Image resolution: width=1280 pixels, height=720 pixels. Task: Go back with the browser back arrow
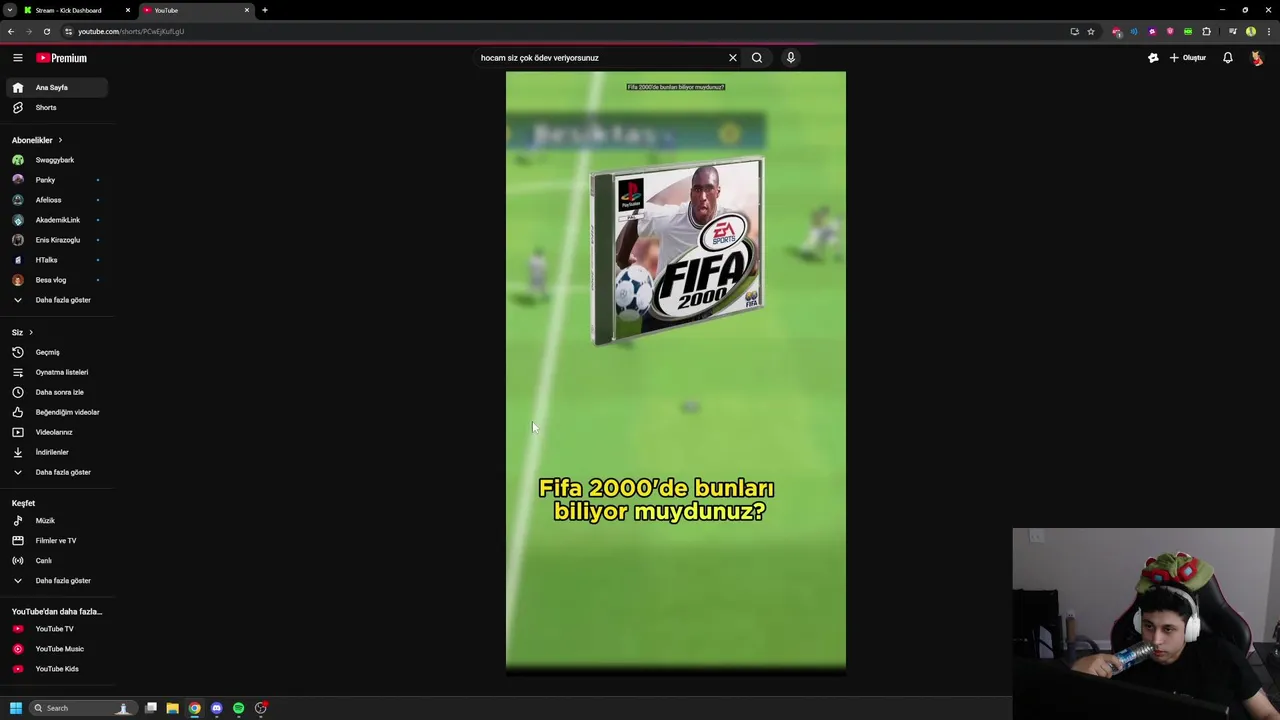coord(11,31)
